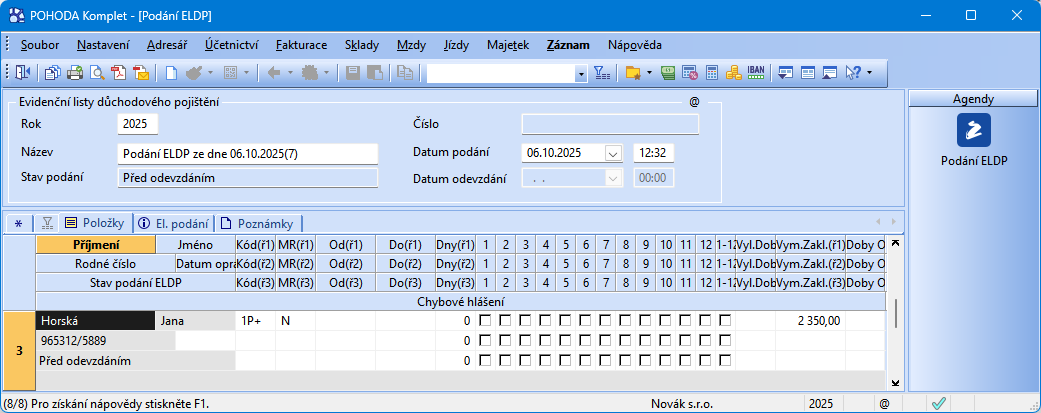Click the new record blank page icon

(171, 72)
